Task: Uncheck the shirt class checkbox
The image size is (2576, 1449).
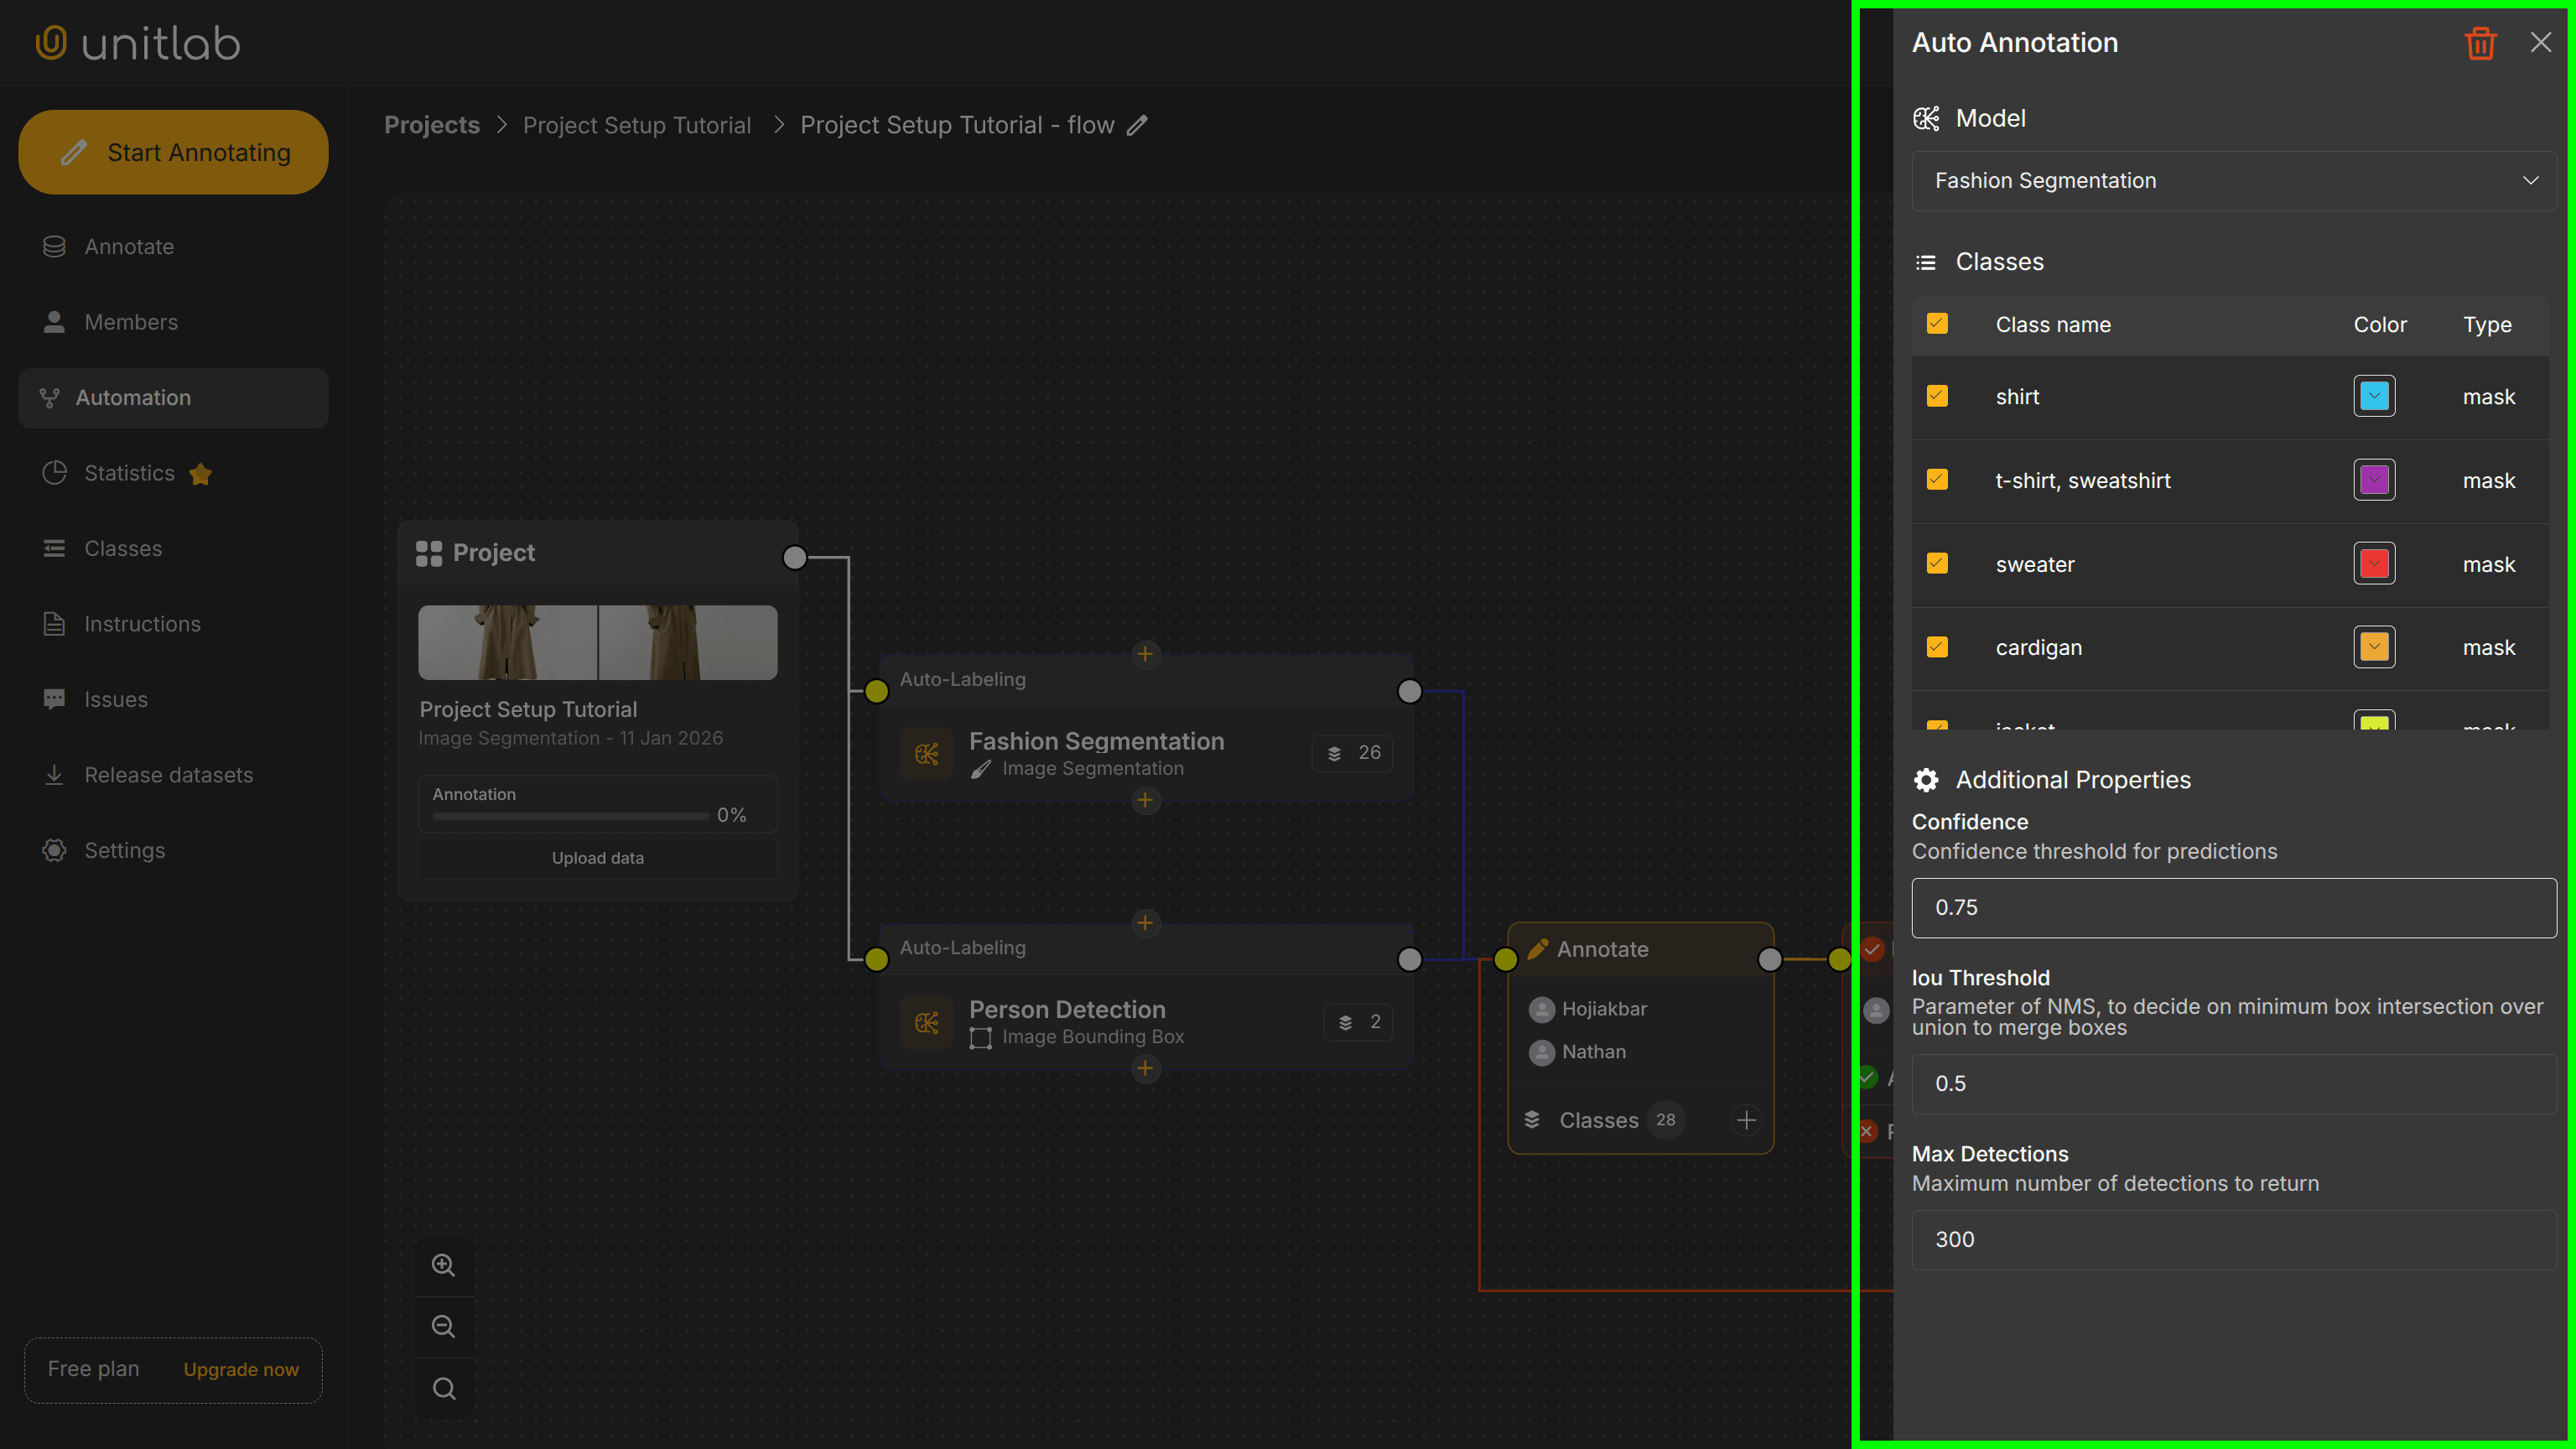Action: point(1938,396)
